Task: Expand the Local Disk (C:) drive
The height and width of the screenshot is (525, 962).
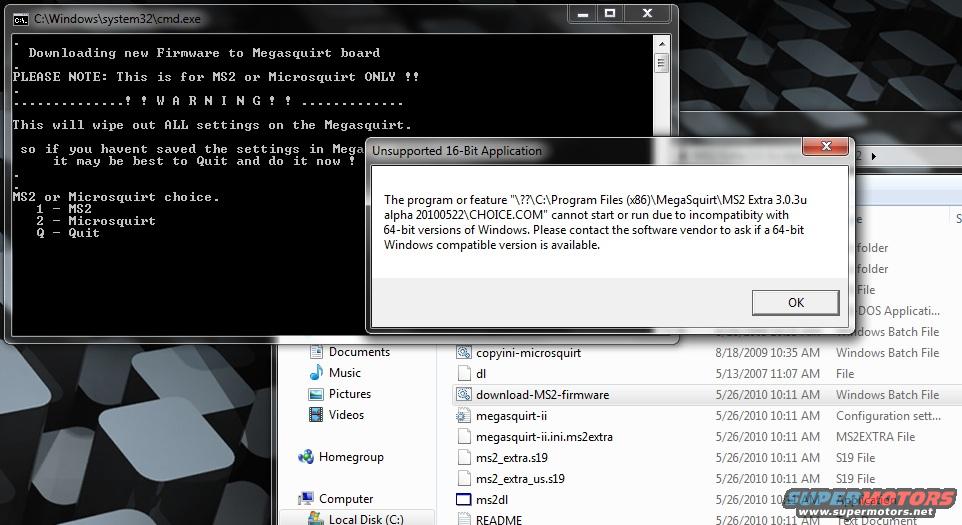Action: [365, 519]
